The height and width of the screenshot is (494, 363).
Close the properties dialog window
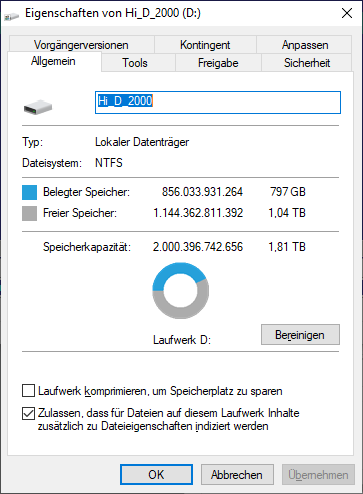tap(347, 13)
